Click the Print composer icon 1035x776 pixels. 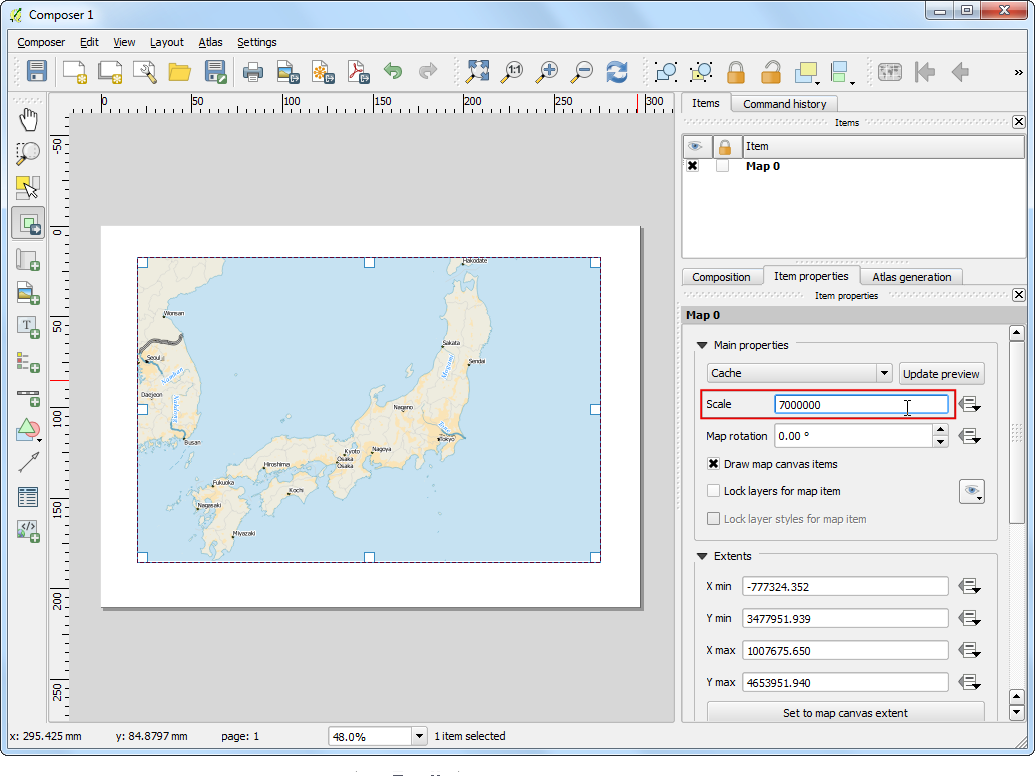(252, 72)
